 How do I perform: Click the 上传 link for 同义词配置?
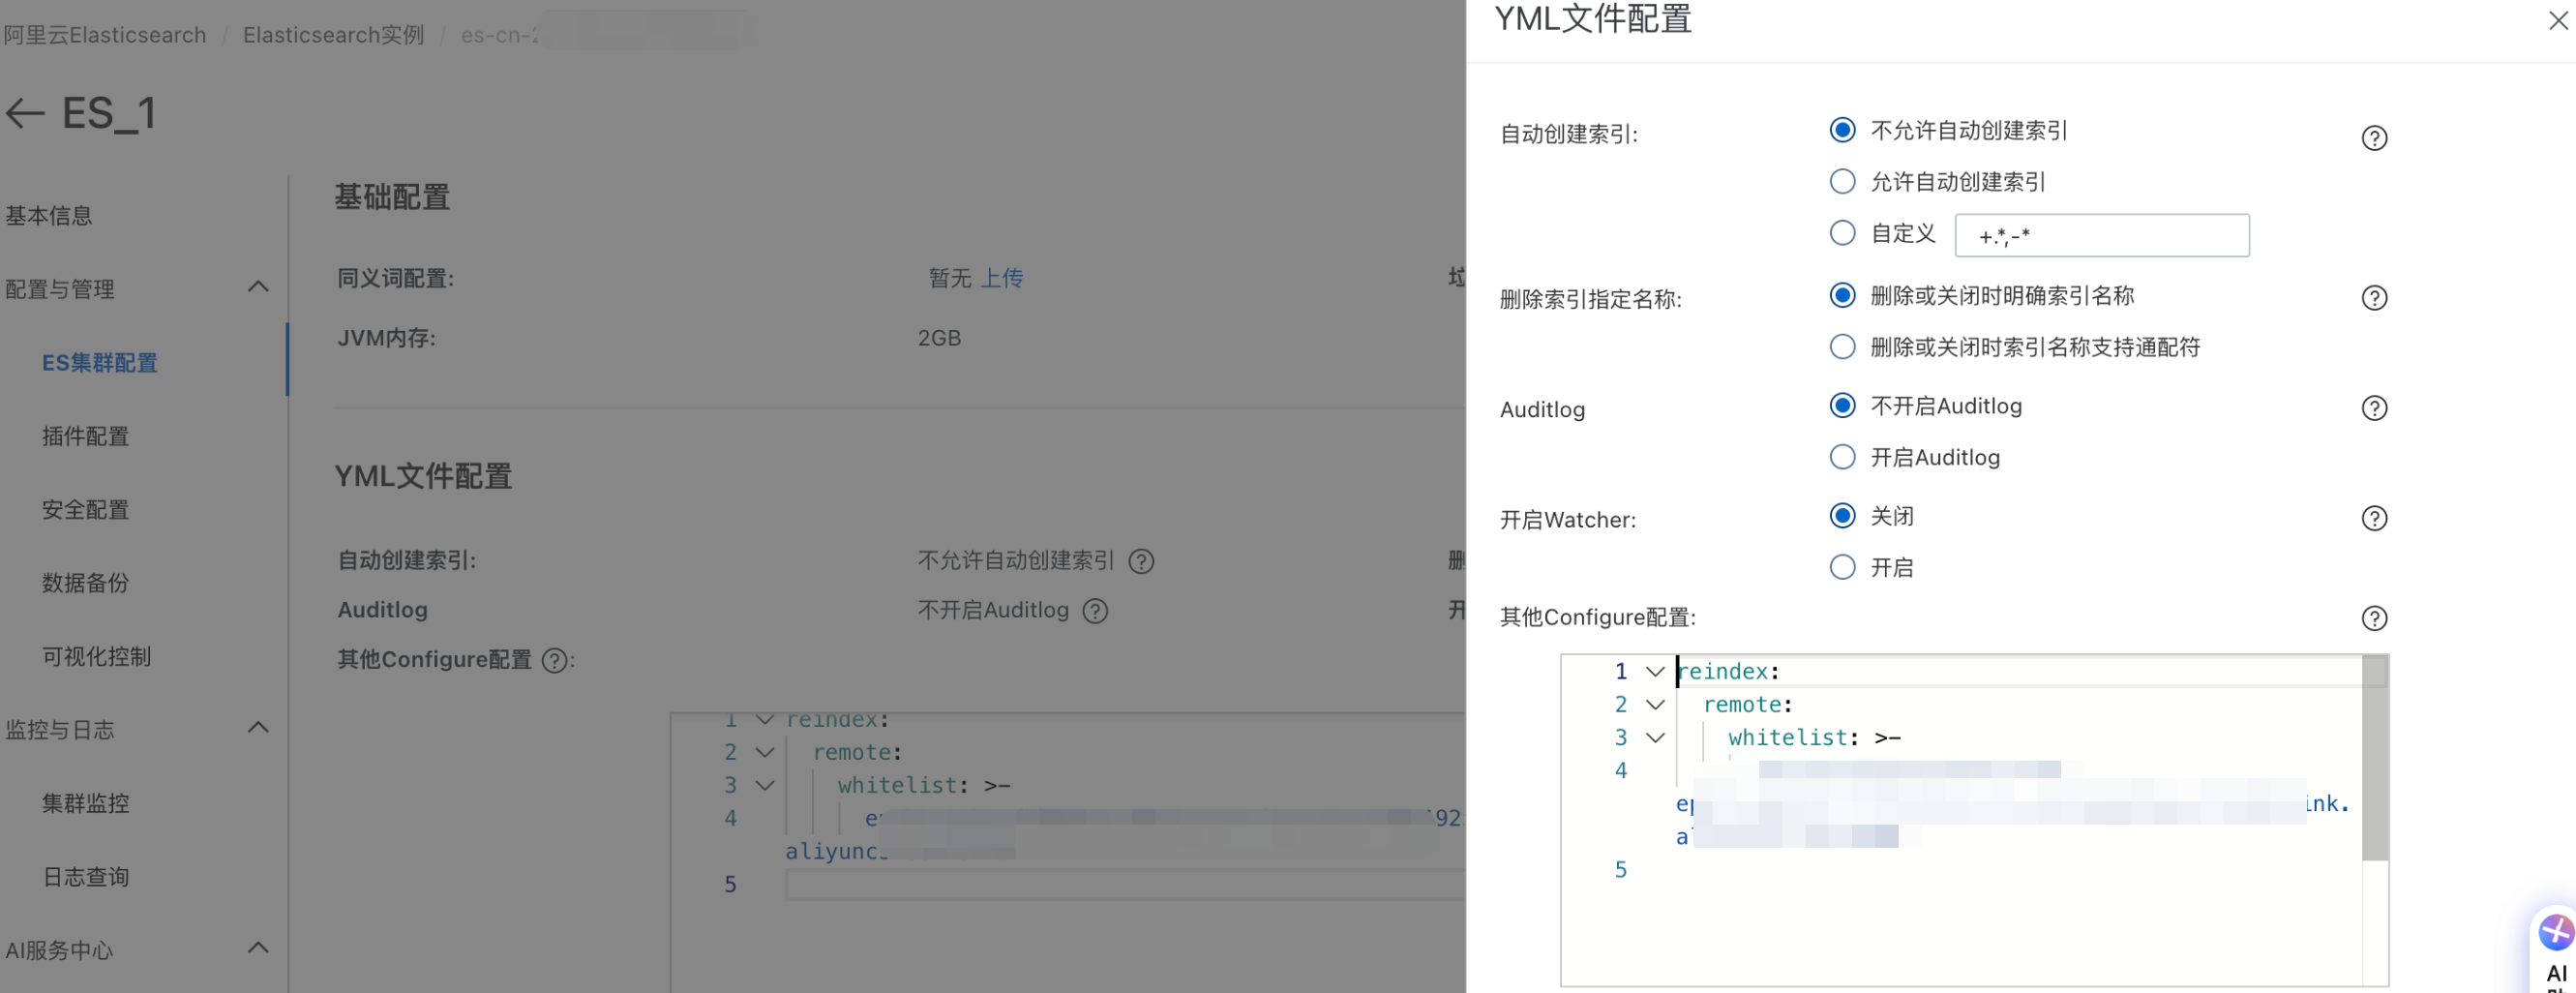pos(1002,278)
